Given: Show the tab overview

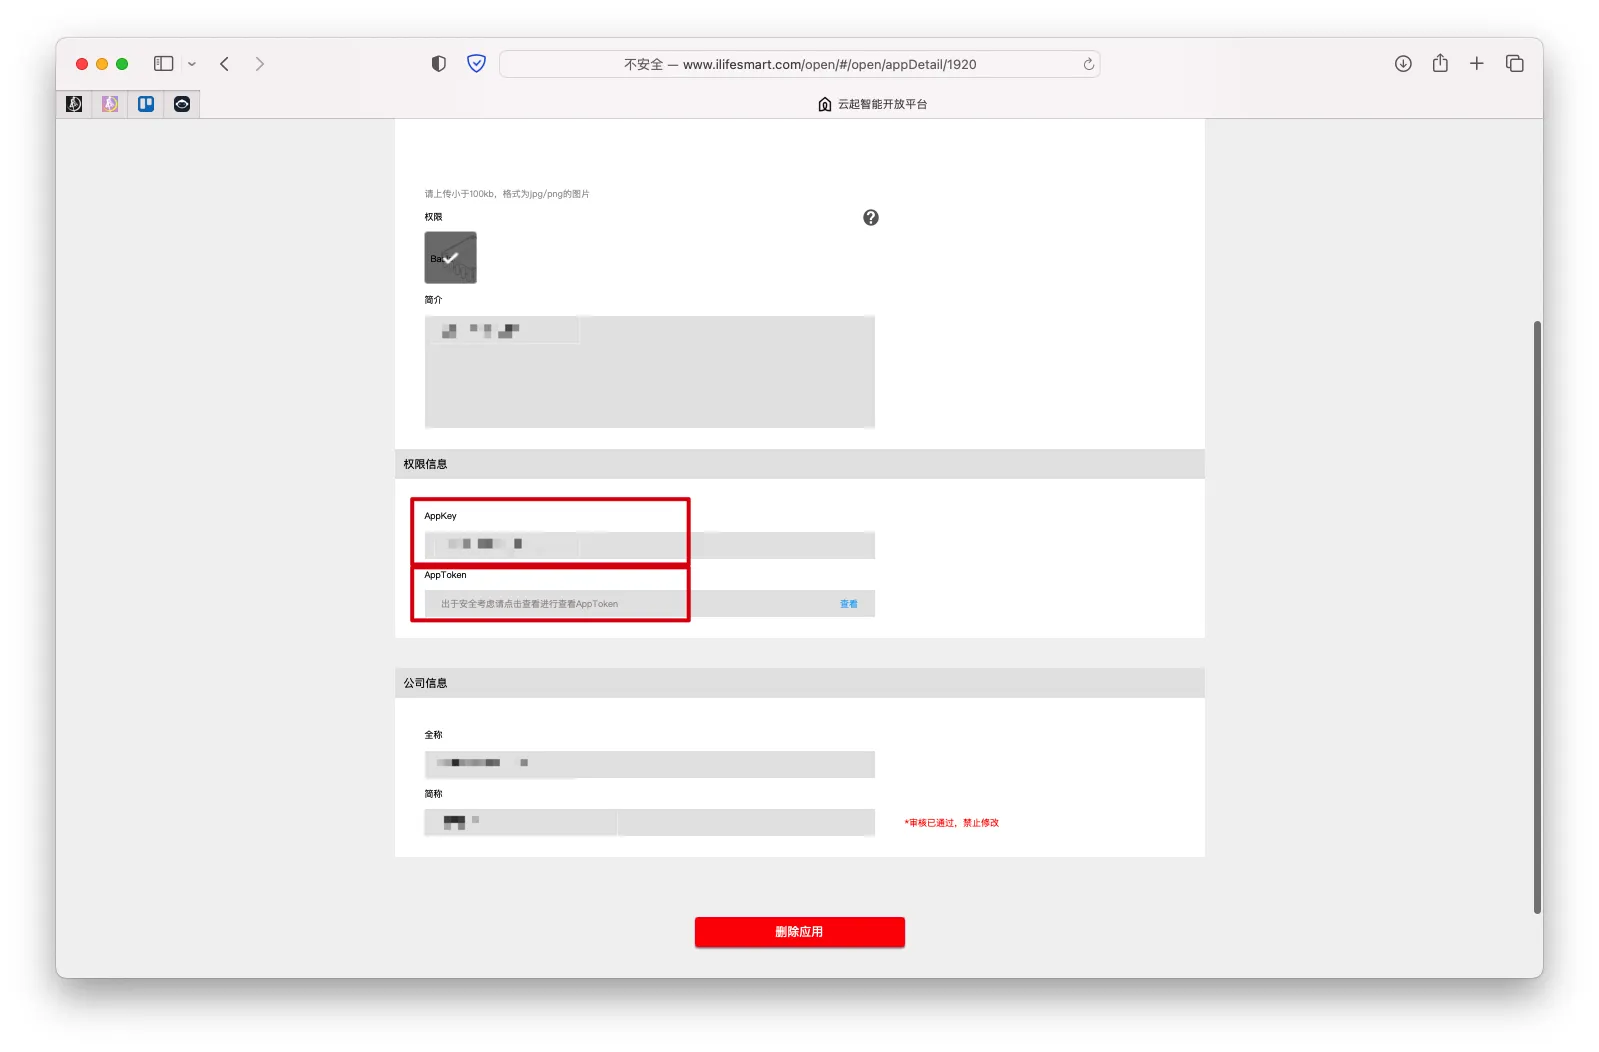Looking at the screenshot, I should tap(1514, 64).
